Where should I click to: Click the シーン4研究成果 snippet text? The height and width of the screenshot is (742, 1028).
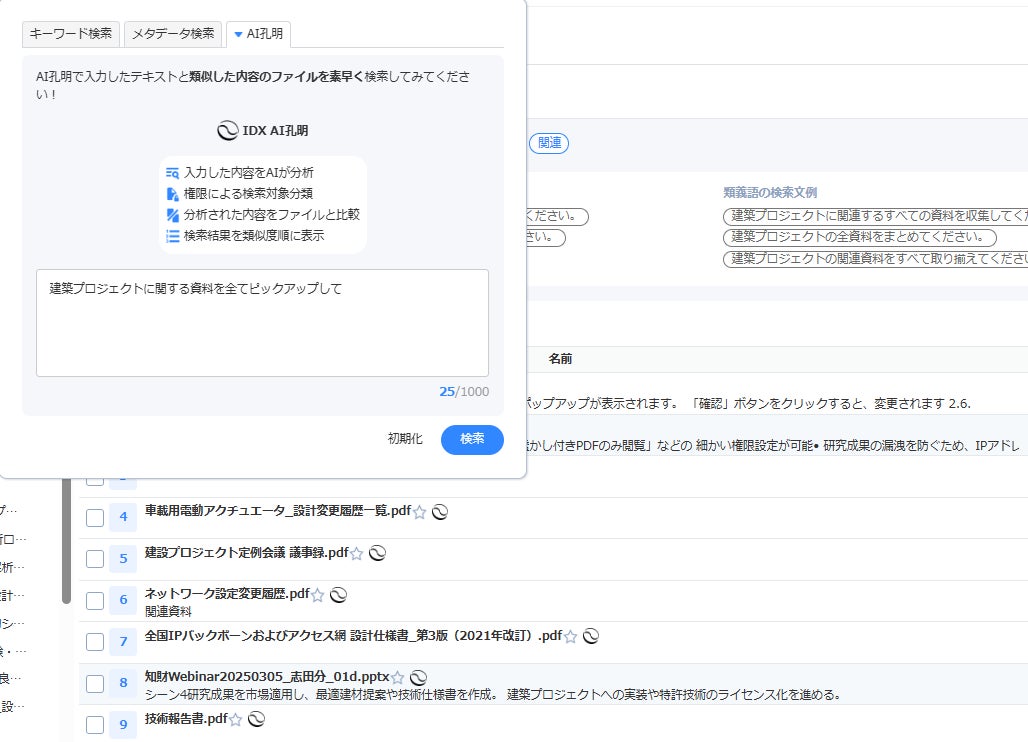(x=493, y=695)
